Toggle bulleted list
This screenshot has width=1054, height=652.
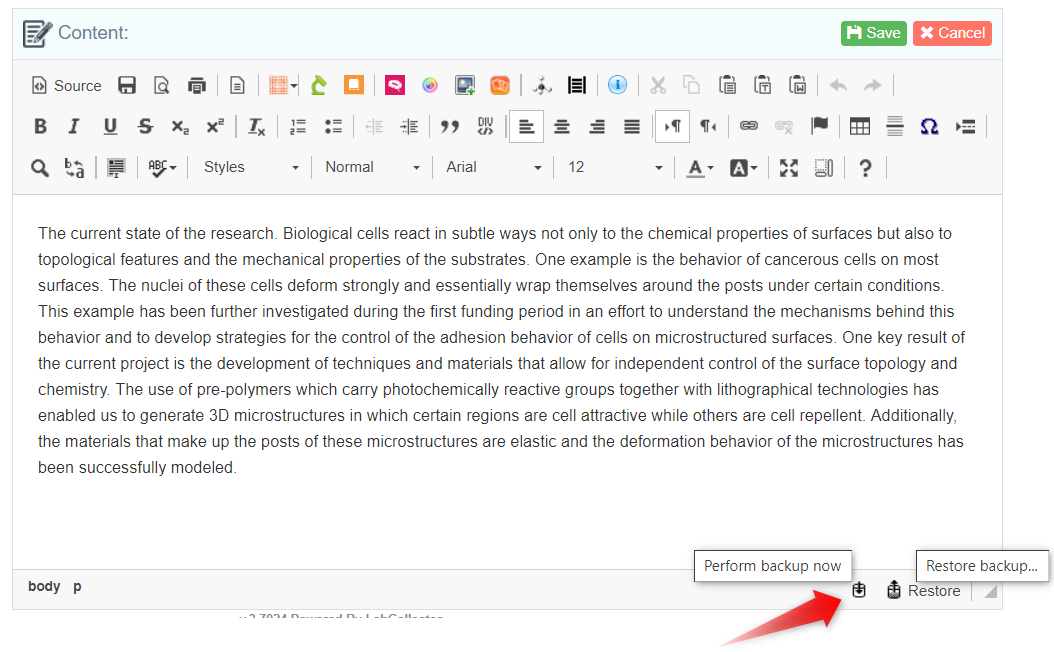[x=333, y=126]
